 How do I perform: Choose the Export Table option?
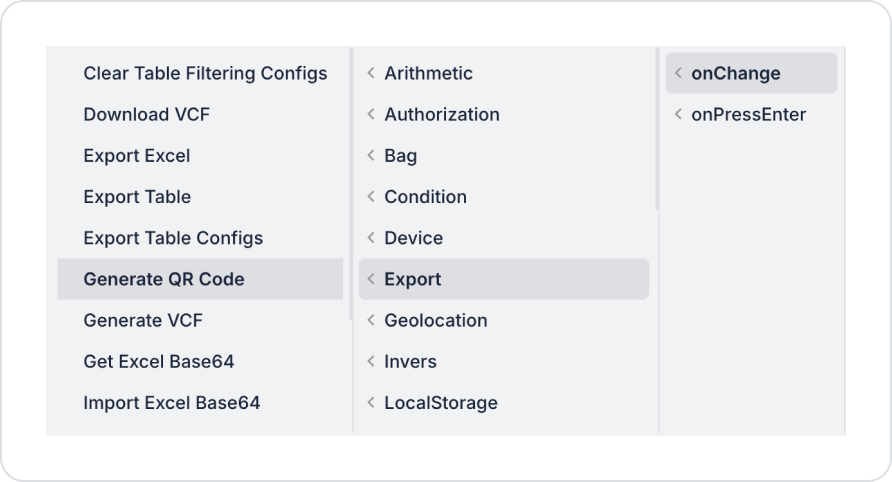tap(137, 197)
